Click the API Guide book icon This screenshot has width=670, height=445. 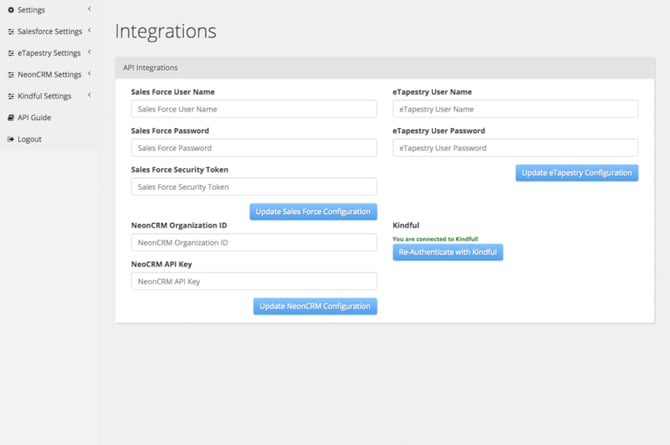(11, 118)
